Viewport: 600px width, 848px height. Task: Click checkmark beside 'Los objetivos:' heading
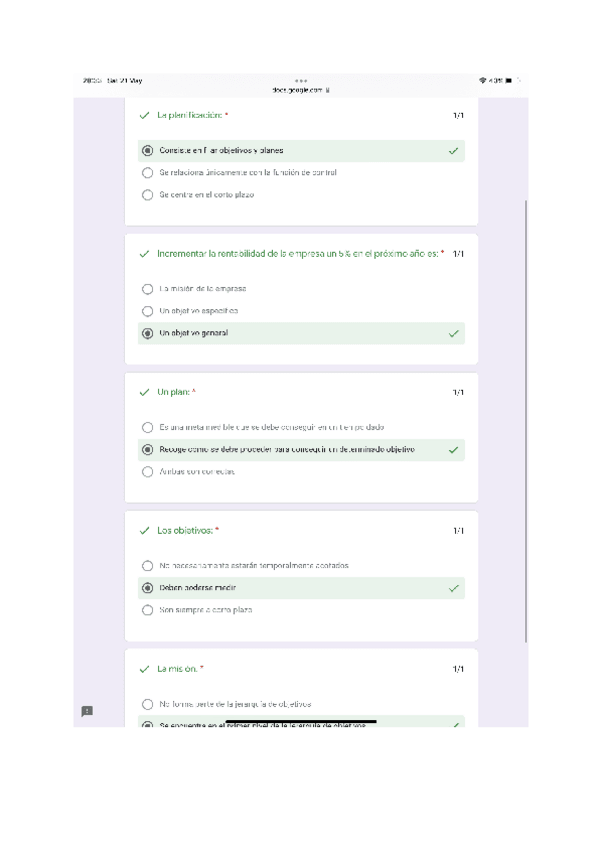click(145, 530)
